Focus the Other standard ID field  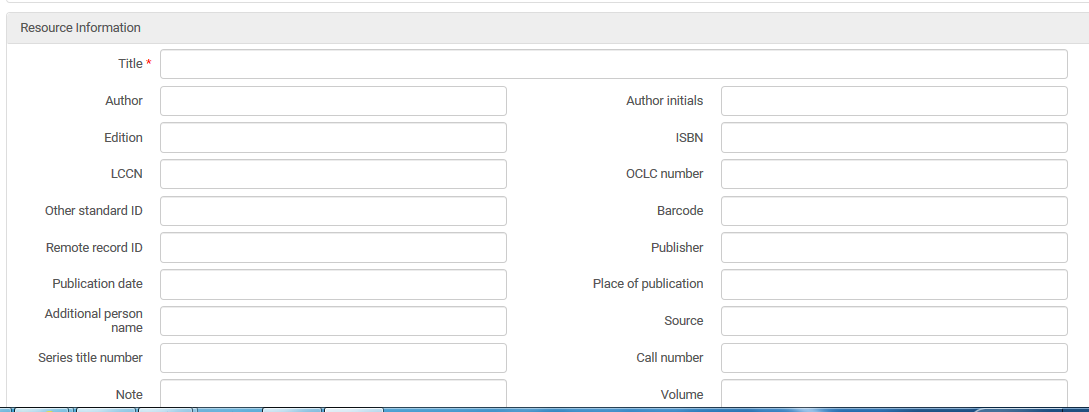pyautogui.click(x=333, y=211)
